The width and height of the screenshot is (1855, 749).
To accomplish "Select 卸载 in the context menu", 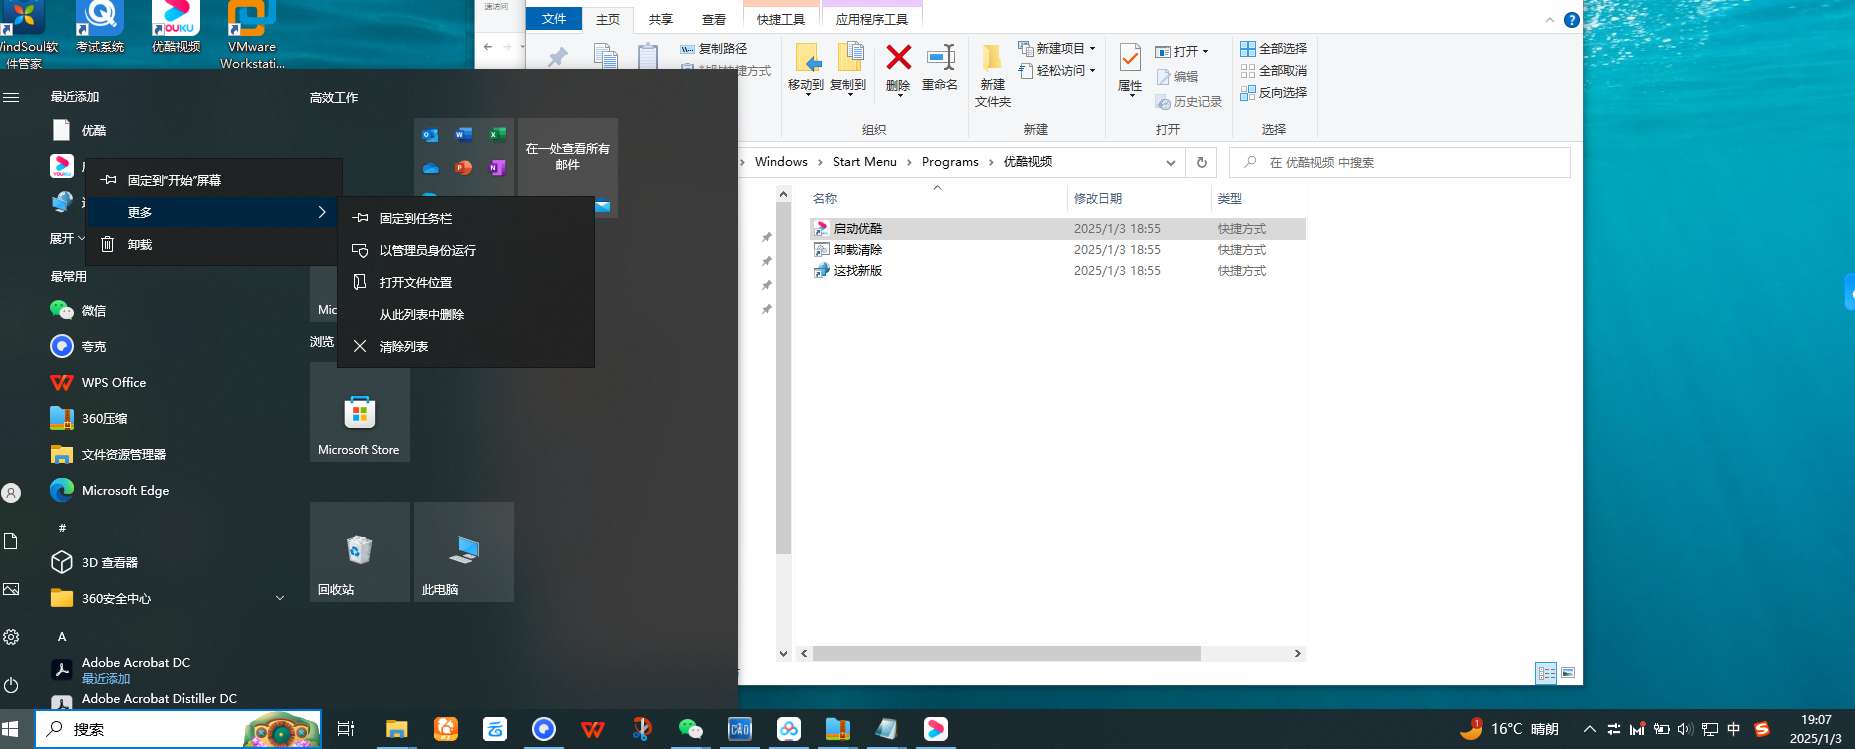I will tap(214, 244).
